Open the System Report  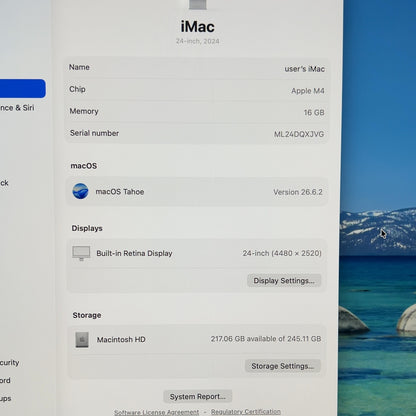(198, 397)
